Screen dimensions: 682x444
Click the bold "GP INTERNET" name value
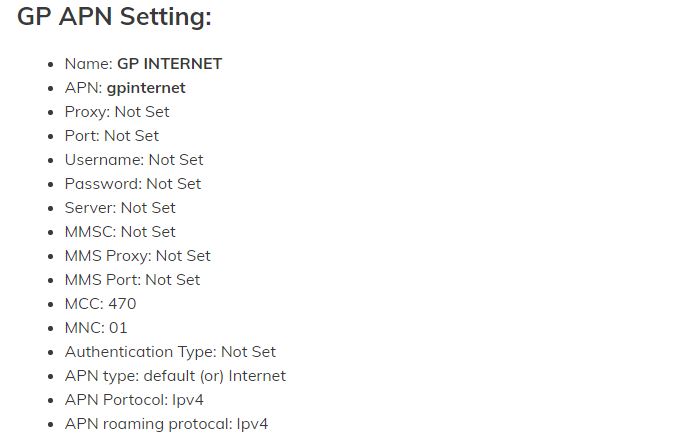pos(169,64)
